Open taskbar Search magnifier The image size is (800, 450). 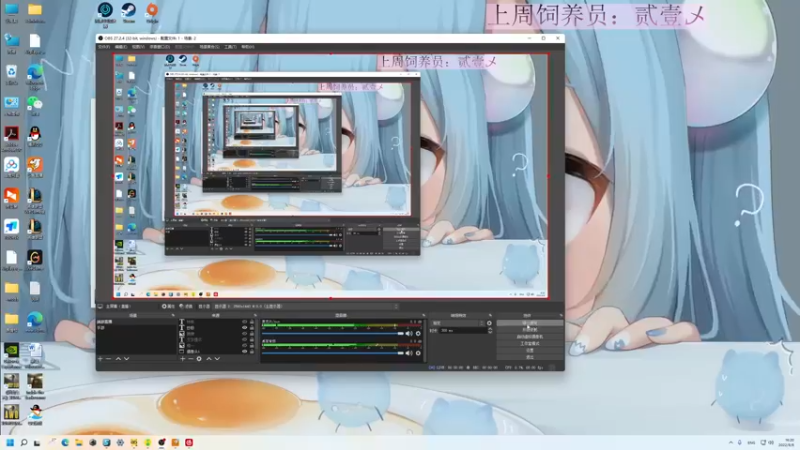point(23,442)
